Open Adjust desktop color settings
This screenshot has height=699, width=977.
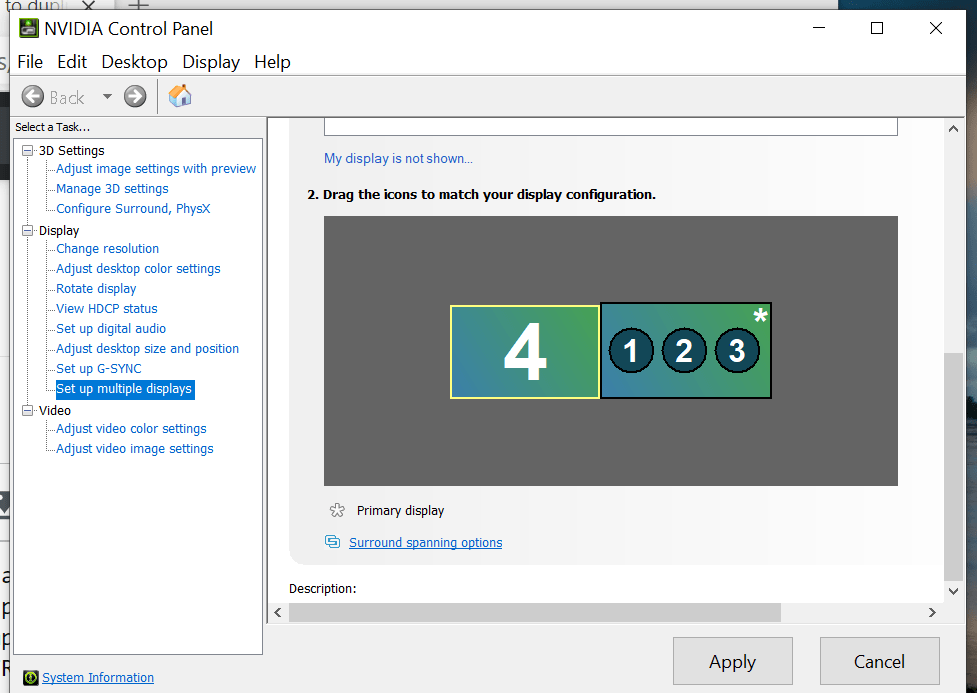(x=138, y=269)
